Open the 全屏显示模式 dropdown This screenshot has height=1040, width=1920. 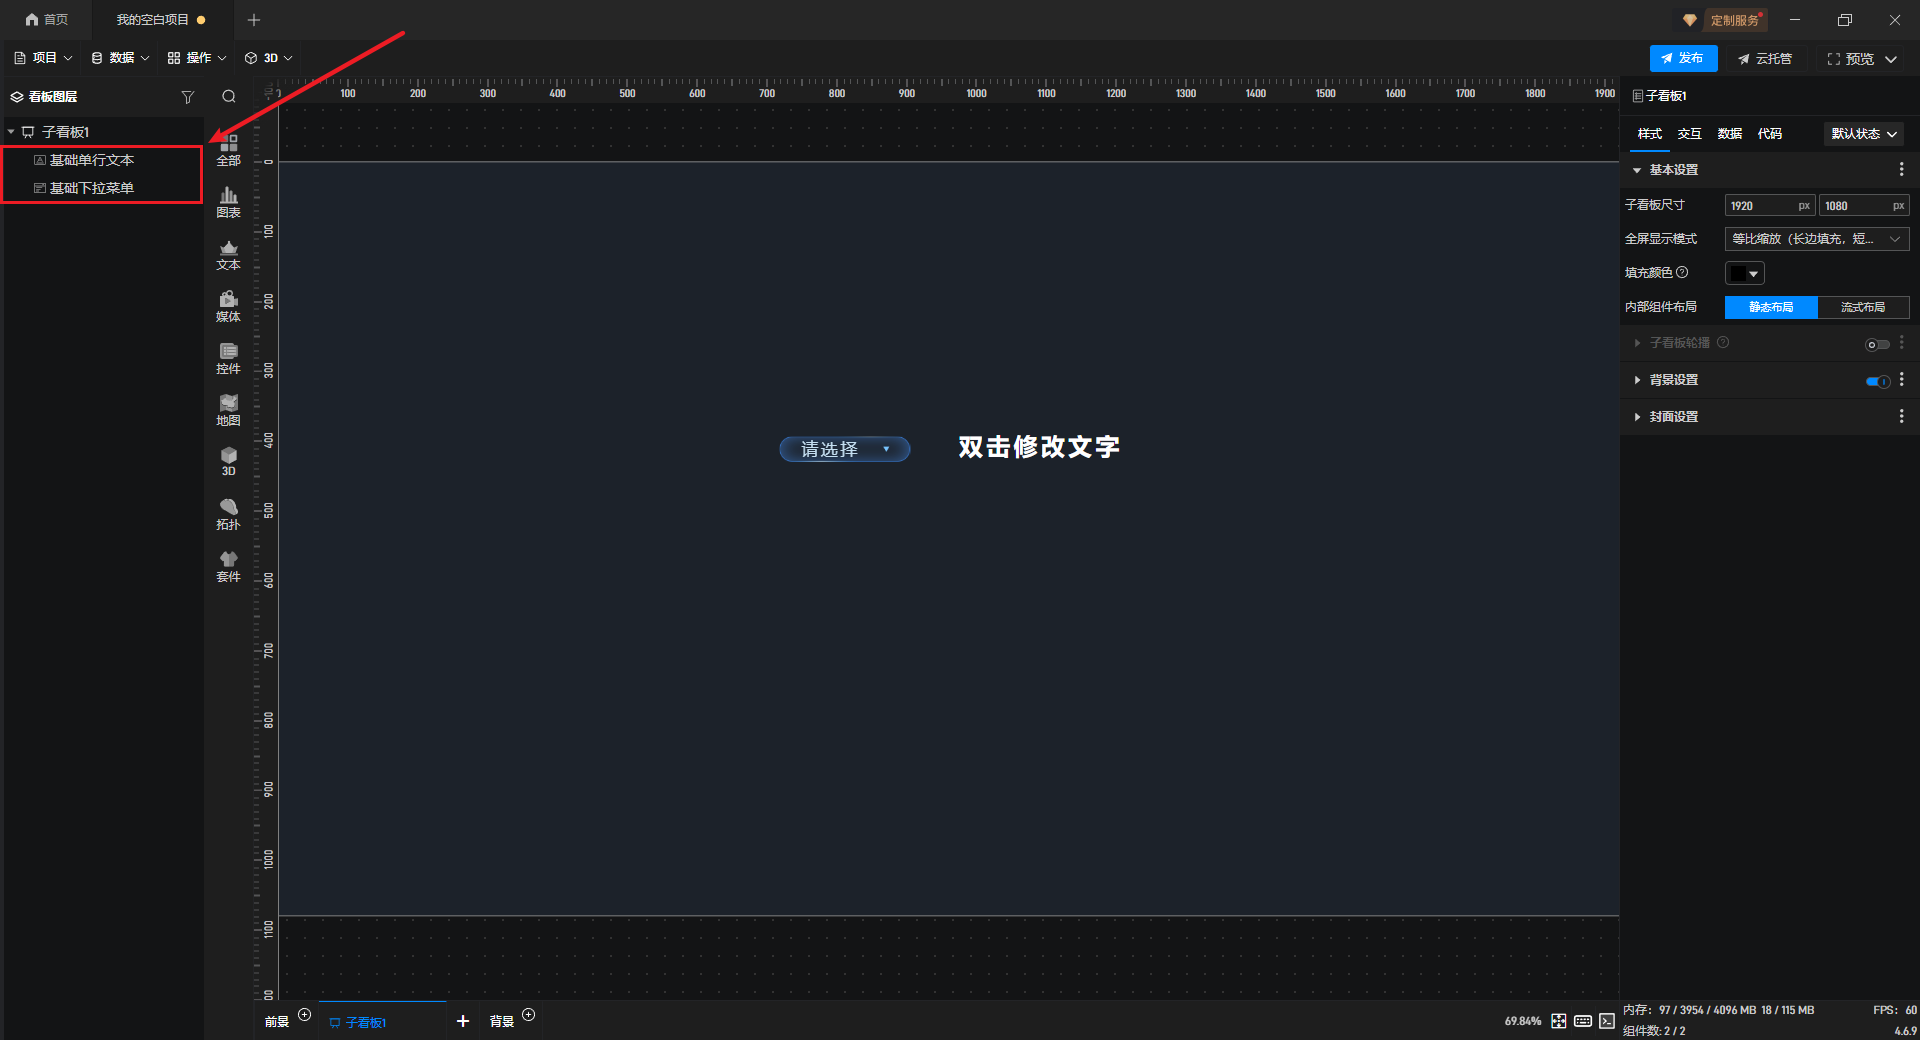click(x=1816, y=239)
